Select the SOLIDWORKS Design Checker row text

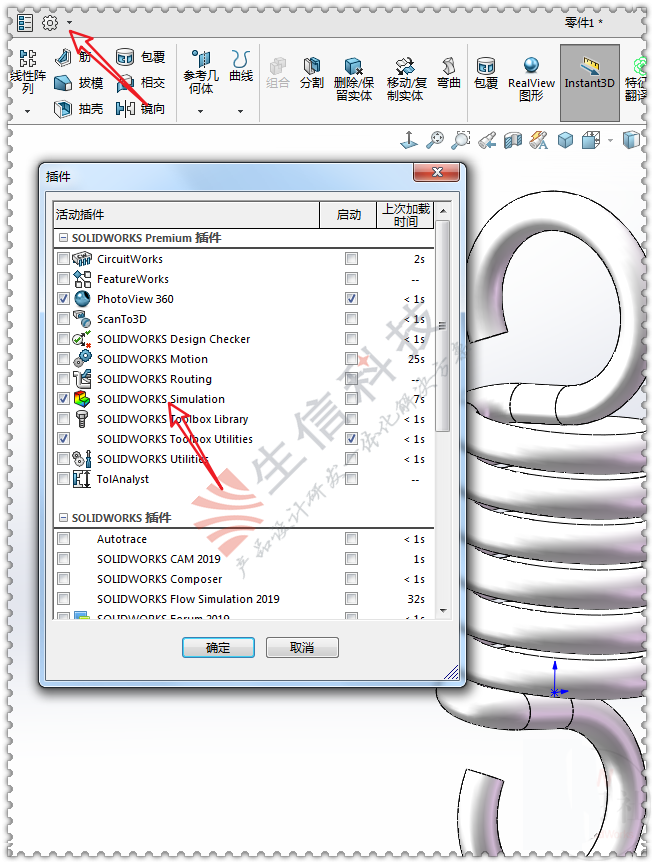click(x=174, y=339)
